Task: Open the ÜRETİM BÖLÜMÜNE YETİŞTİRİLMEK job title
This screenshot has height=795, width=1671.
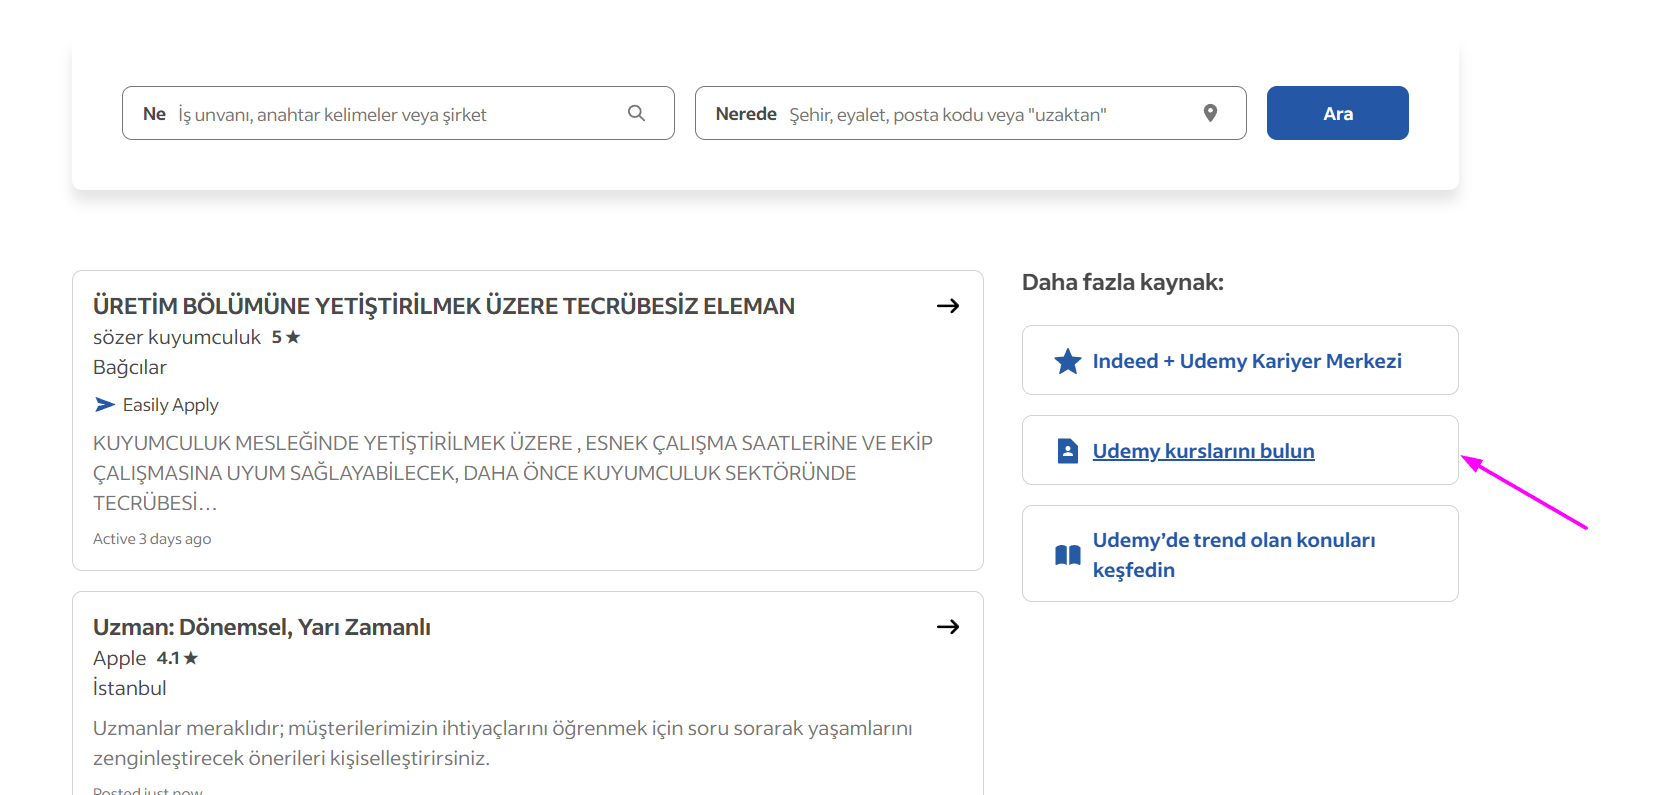Action: (x=444, y=306)
